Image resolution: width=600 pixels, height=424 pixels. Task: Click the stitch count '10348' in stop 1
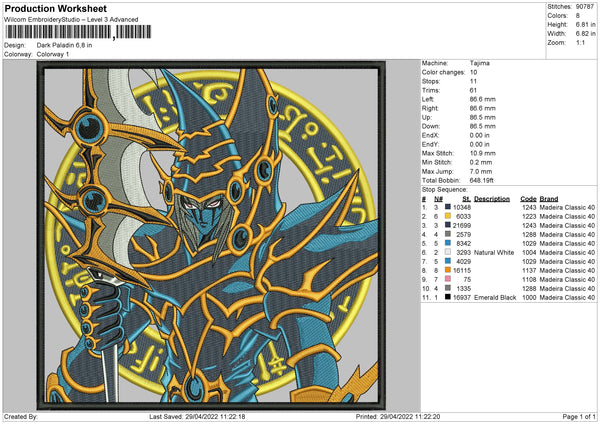point(462,207)
